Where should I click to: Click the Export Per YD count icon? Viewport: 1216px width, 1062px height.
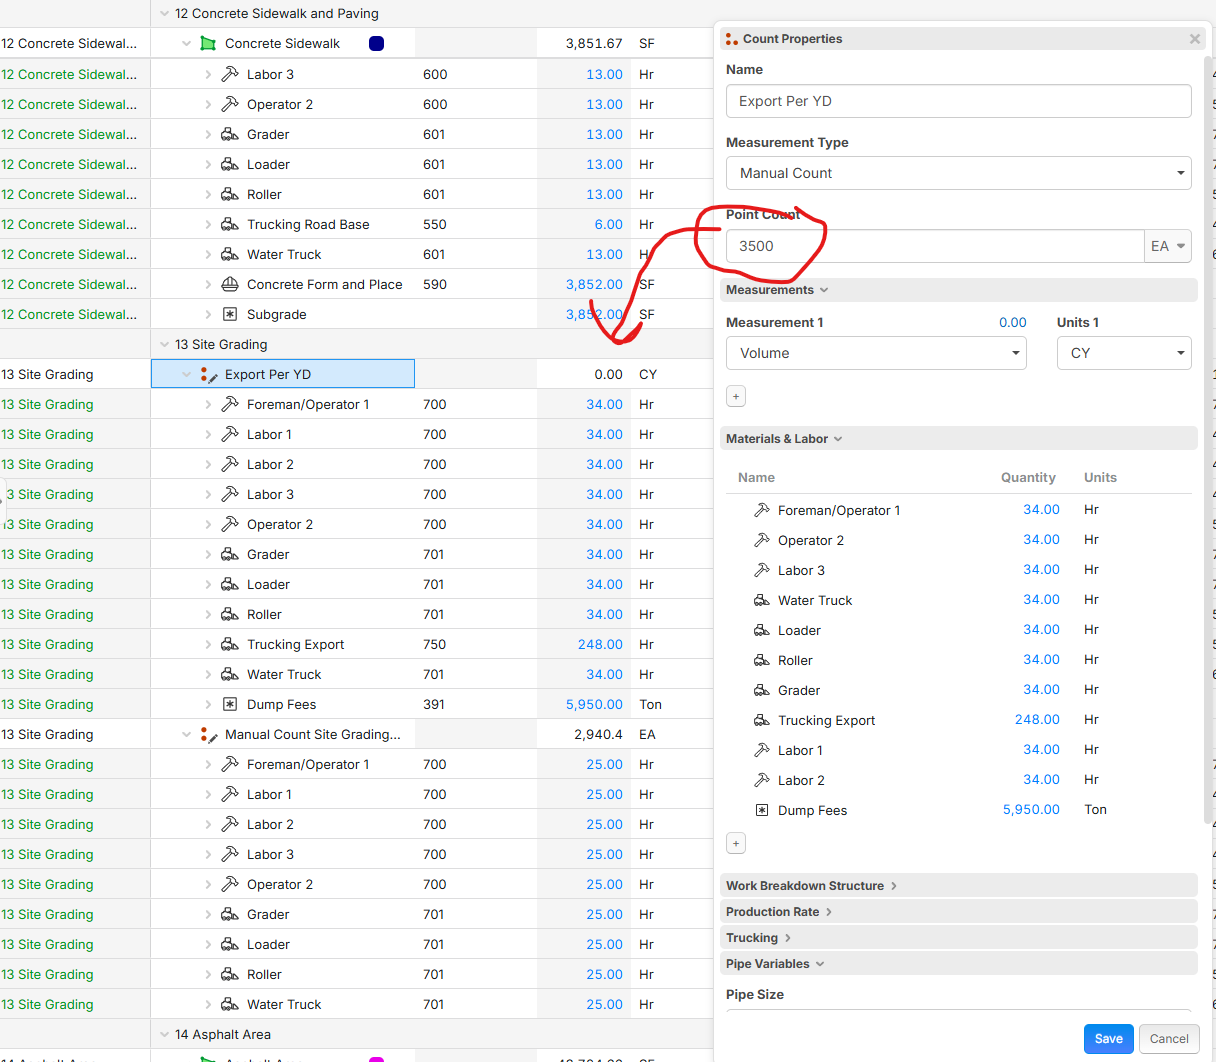coord(208,375)
